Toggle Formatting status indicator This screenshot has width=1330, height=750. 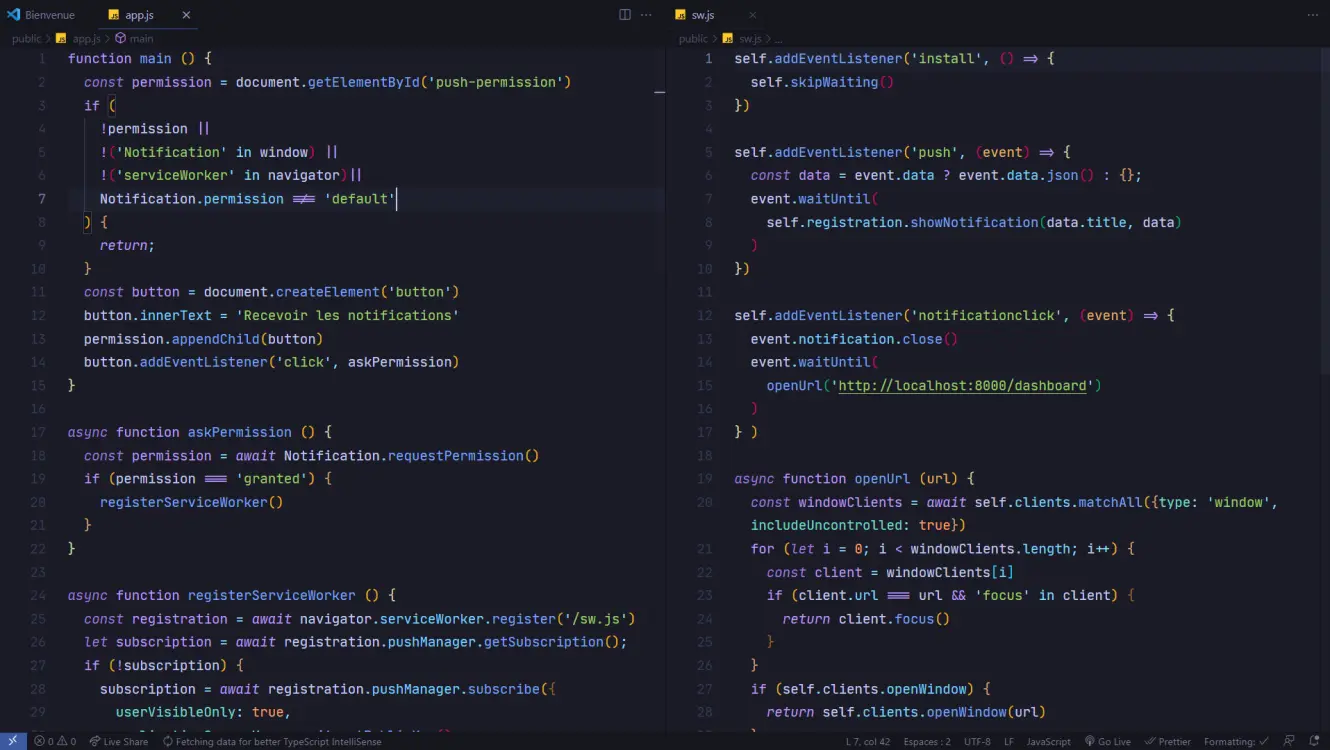[x=1237, y=741]
